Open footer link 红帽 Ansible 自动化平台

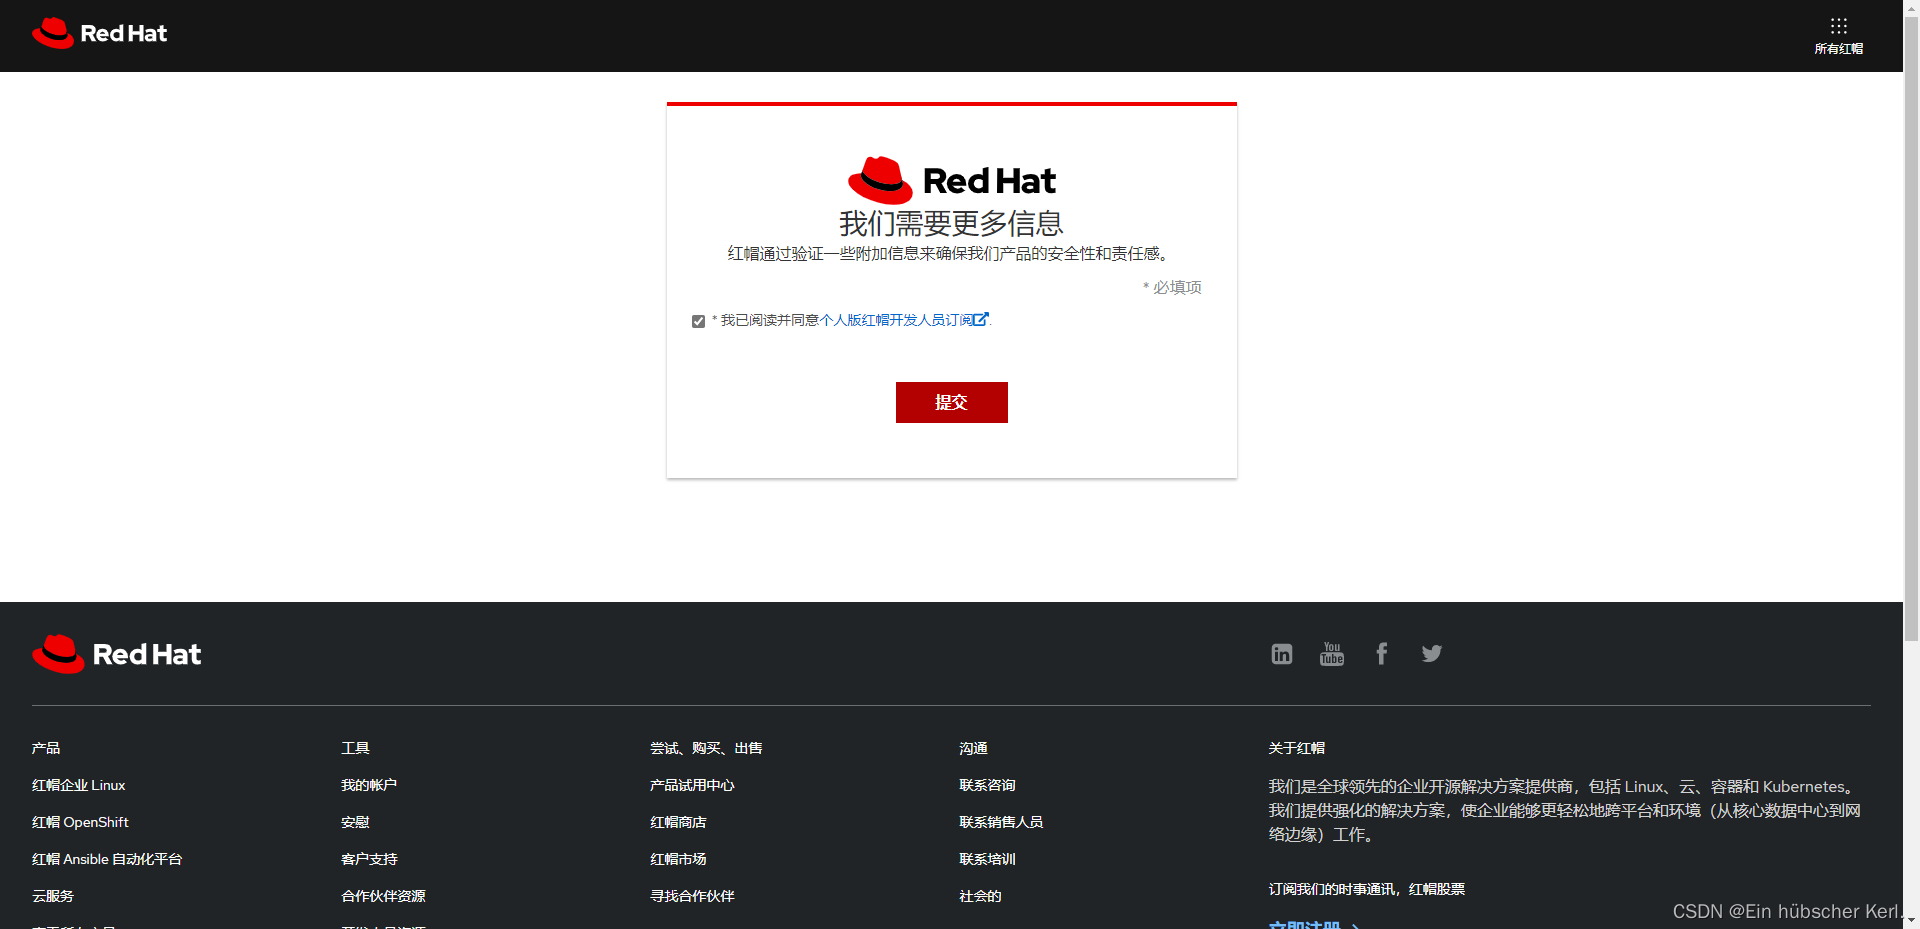(107, 859)
